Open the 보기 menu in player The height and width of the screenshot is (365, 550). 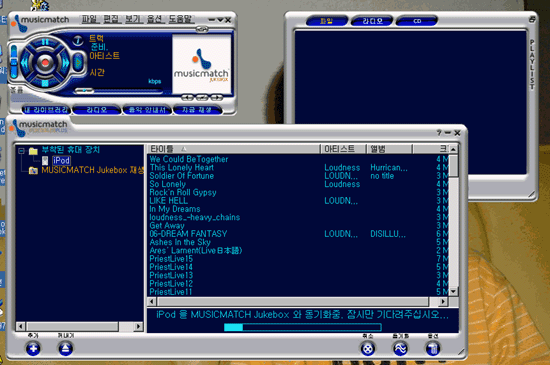click(133, 19)
